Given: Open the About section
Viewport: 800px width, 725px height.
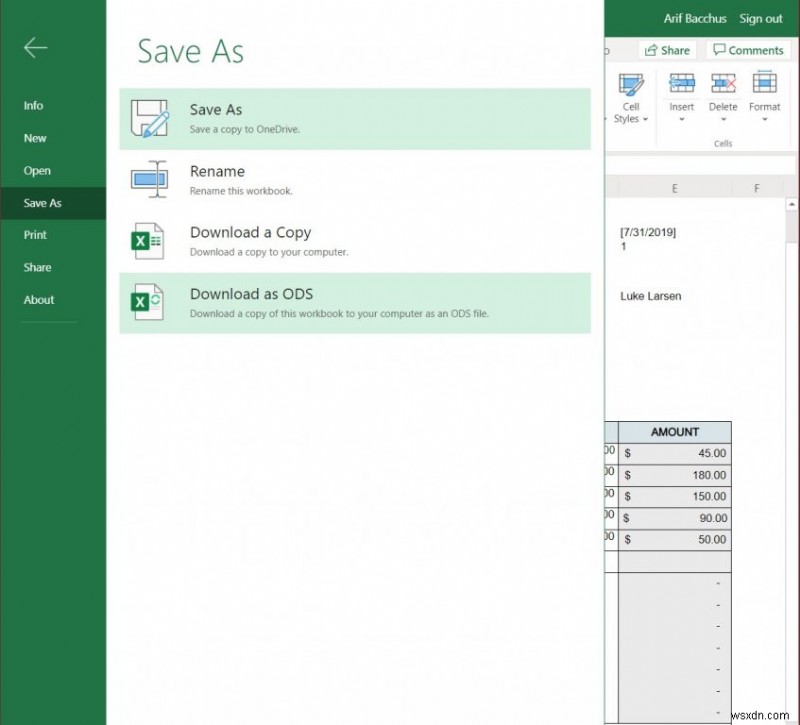Looking at the screenshot, I should tap(38, 299).
